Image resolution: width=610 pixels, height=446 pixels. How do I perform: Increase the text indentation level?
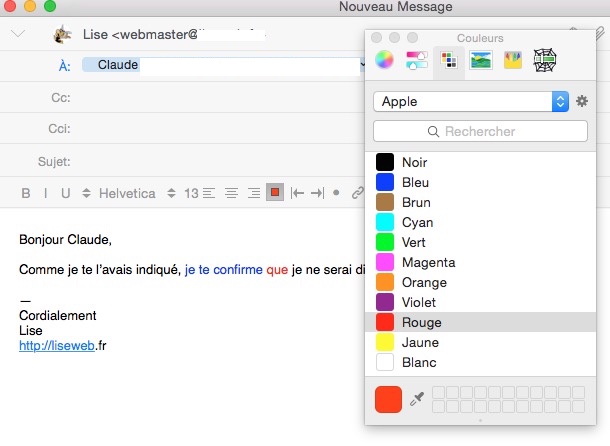pos(317,193)
